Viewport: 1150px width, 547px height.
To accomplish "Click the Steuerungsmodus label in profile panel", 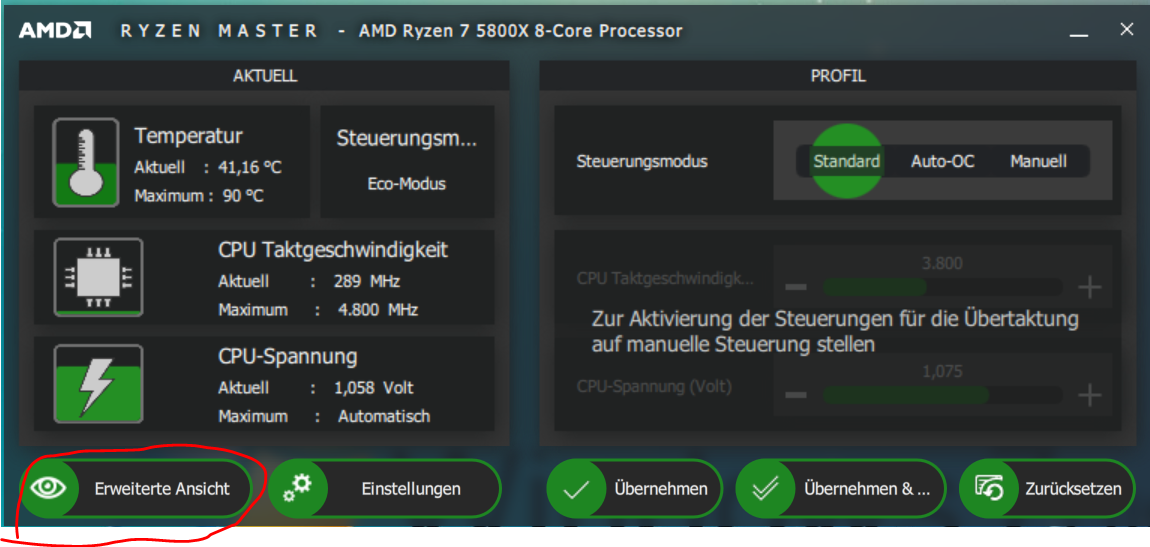I will point(642,161).
